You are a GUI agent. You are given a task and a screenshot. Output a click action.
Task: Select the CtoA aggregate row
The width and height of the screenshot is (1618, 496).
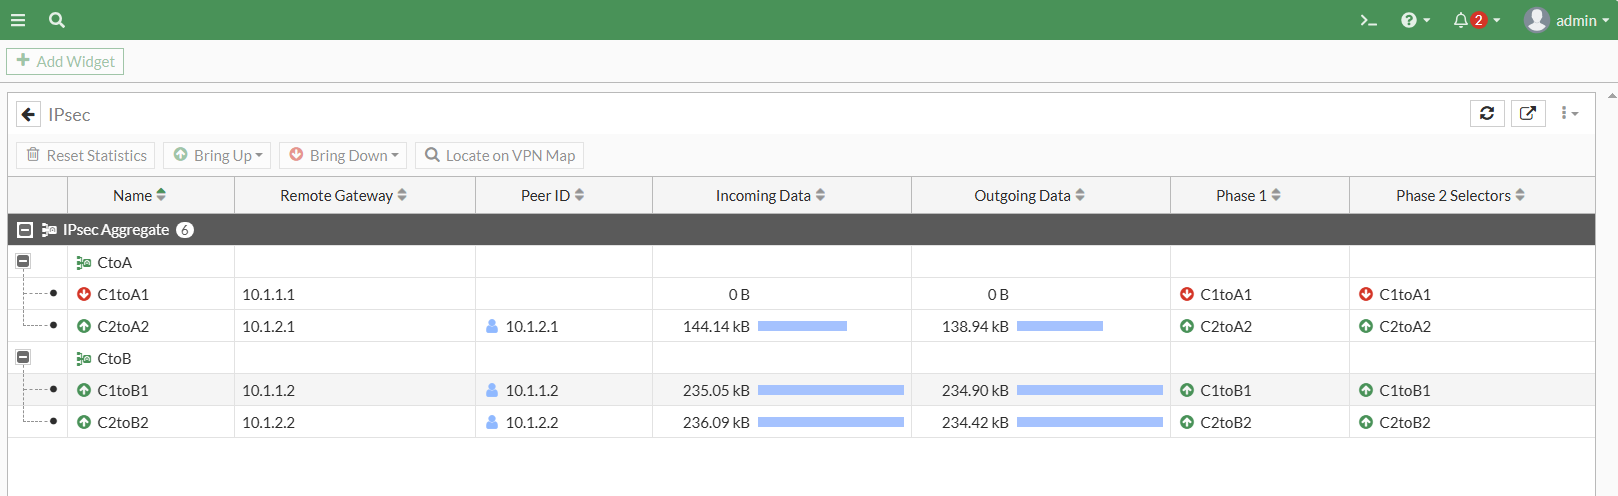pos(801,262)
